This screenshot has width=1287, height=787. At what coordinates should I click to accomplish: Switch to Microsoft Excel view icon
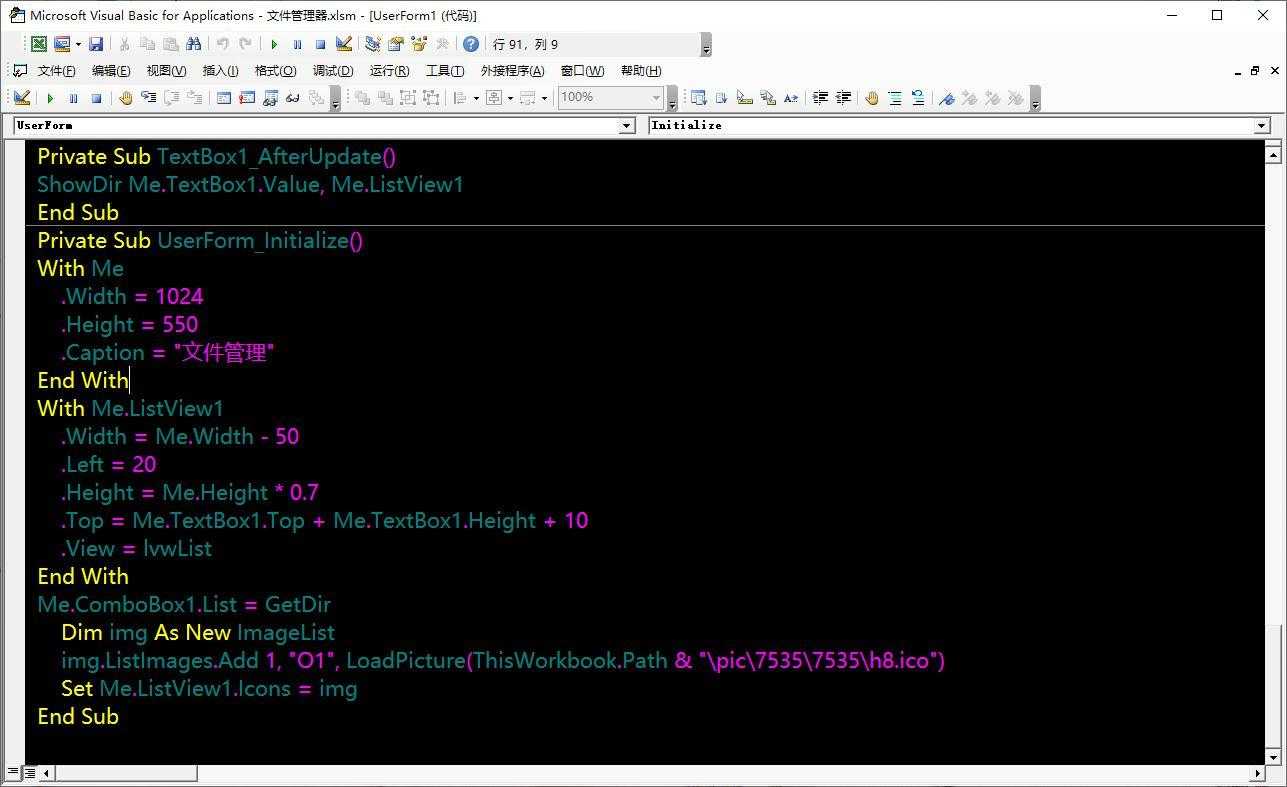tap(38, 44)
